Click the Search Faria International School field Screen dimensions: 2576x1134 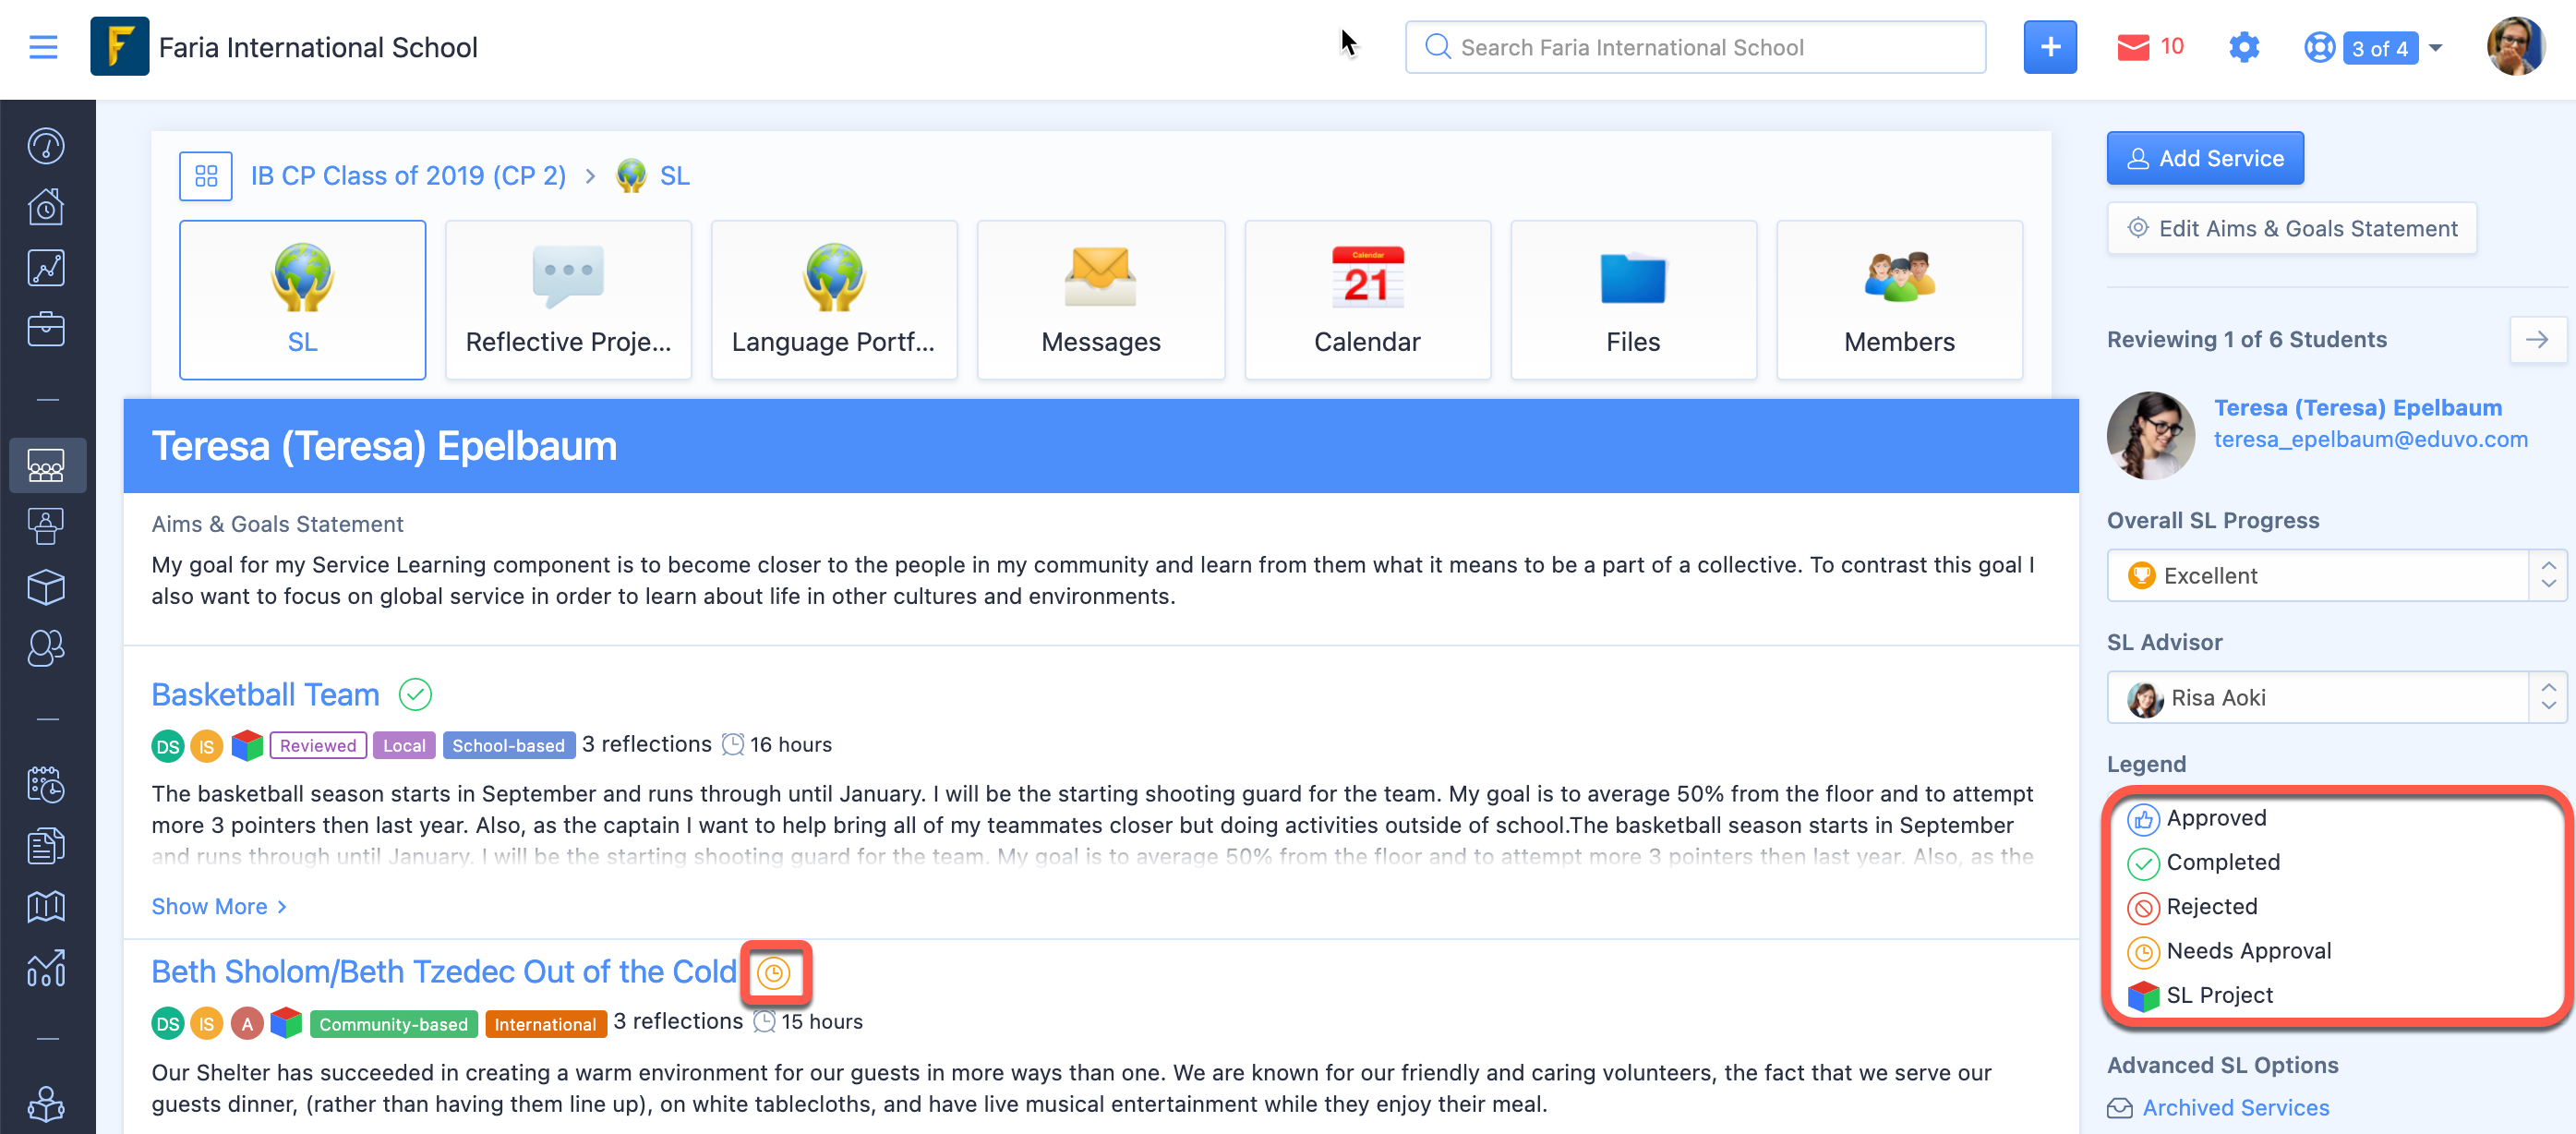[1694, 47]
